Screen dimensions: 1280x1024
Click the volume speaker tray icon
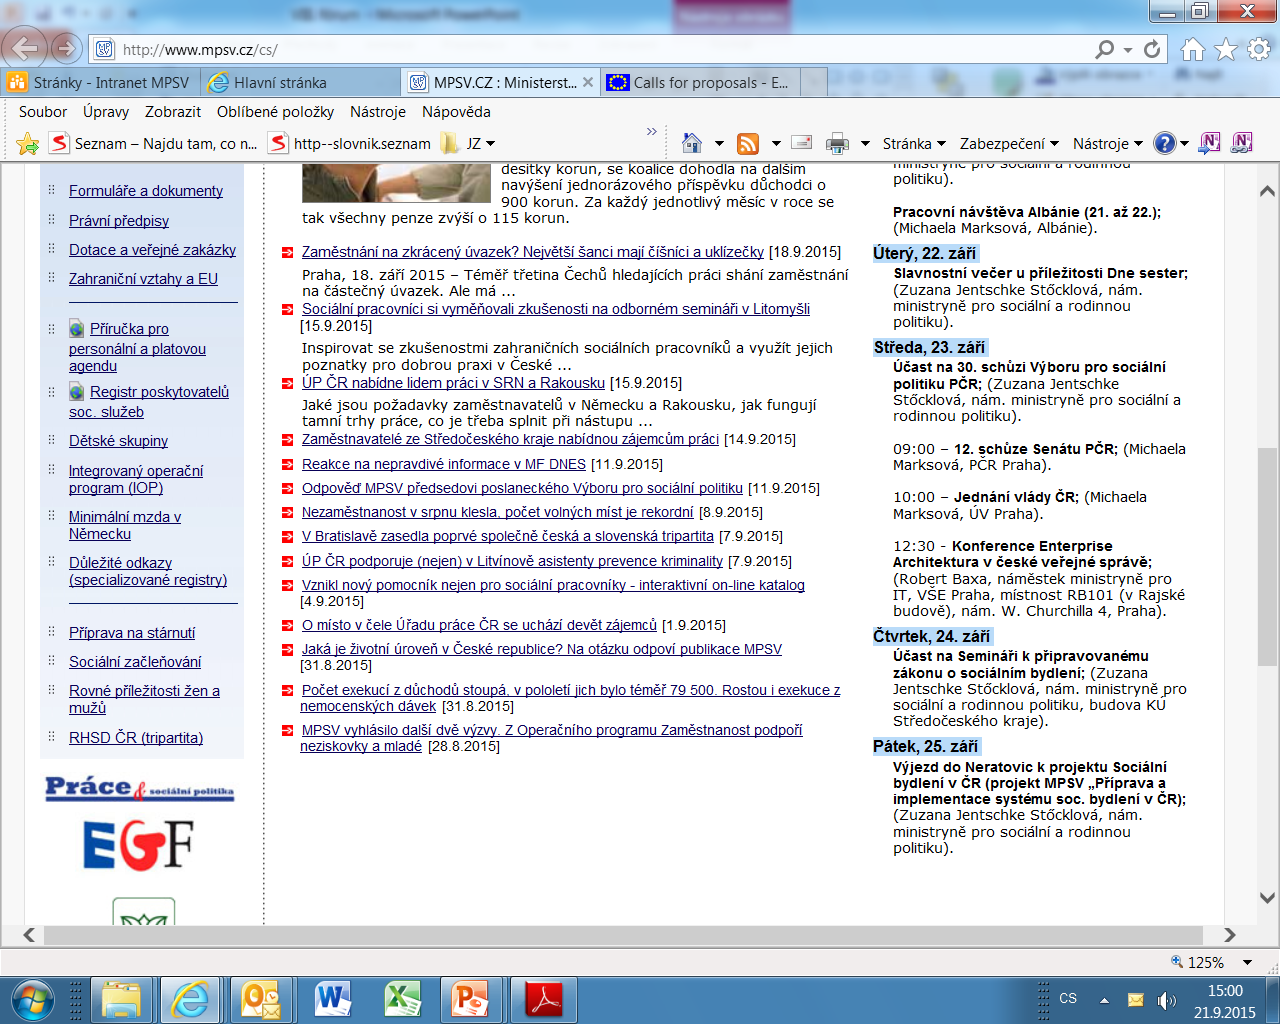tap(1166, 1000)
